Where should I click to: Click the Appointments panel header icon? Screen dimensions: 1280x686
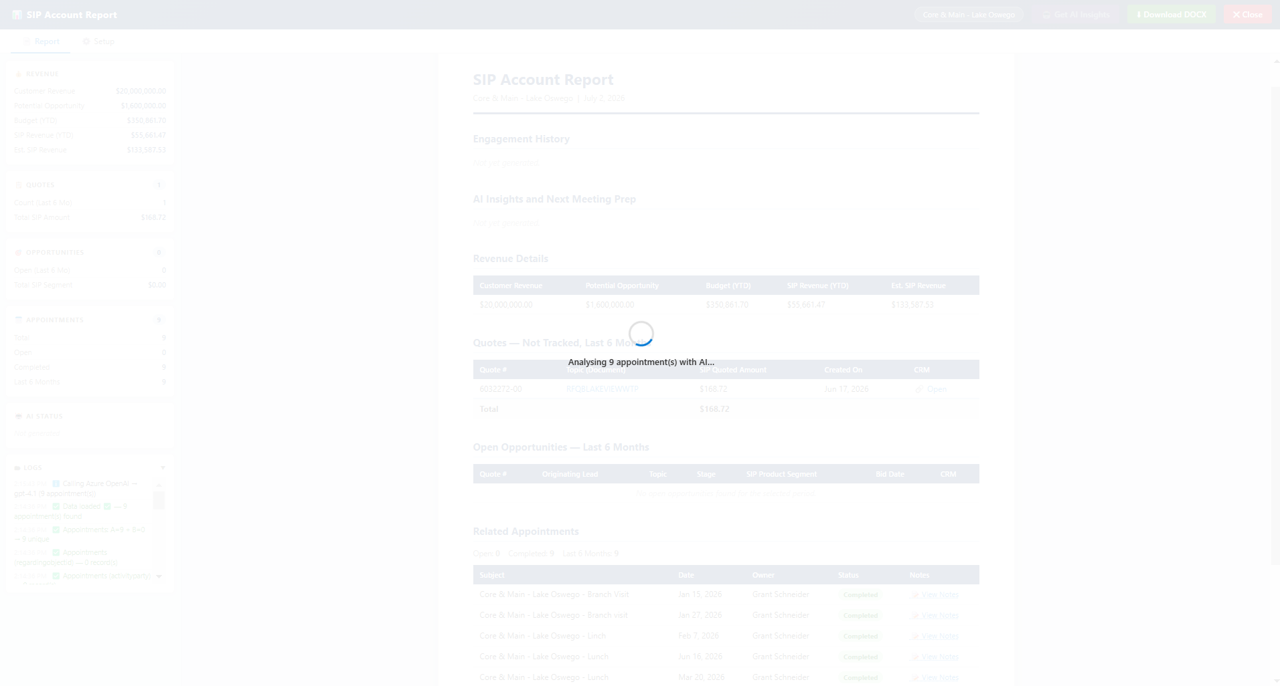(18, 320)
